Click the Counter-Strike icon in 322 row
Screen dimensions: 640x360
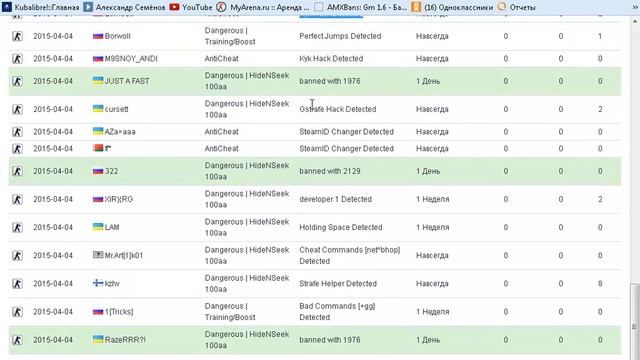[17, 171]
